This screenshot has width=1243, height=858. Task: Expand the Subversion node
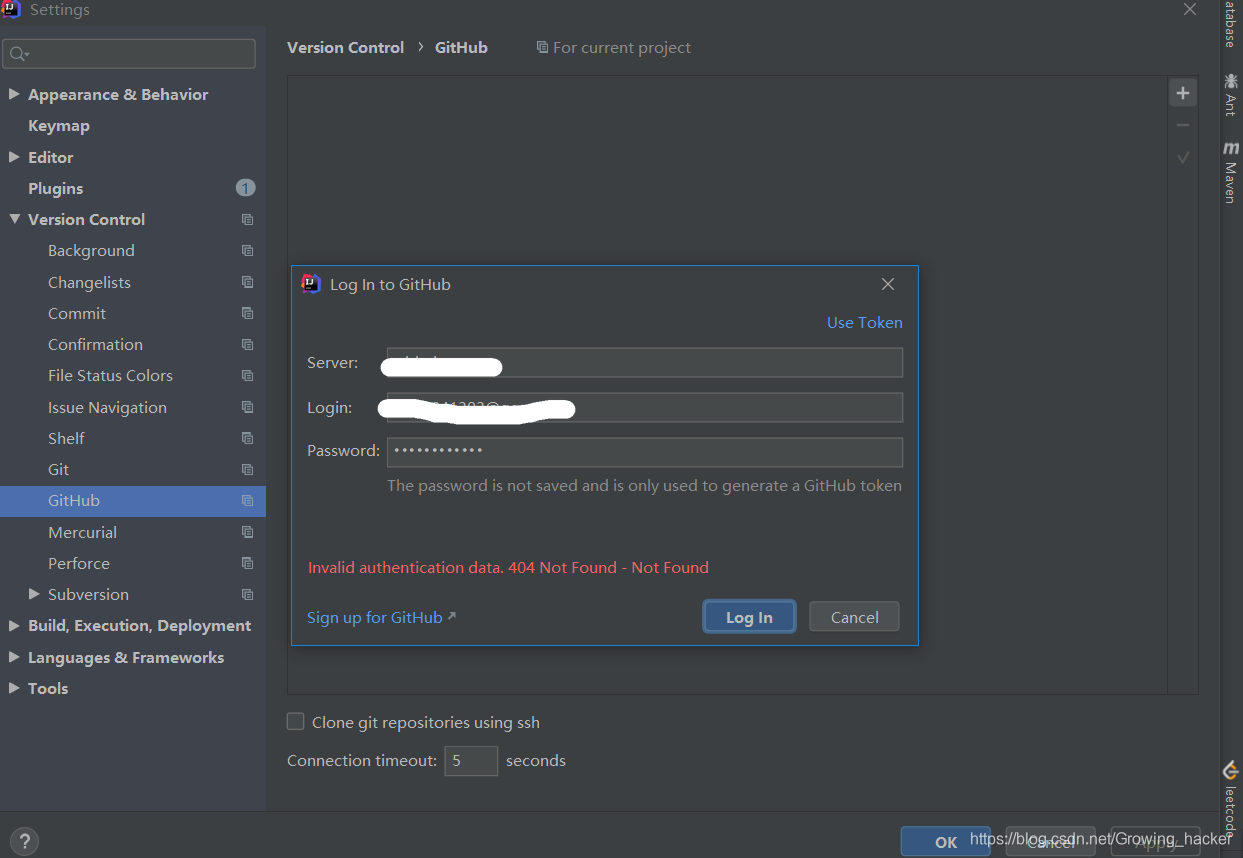pyautogui.click(x=34, y=594)
